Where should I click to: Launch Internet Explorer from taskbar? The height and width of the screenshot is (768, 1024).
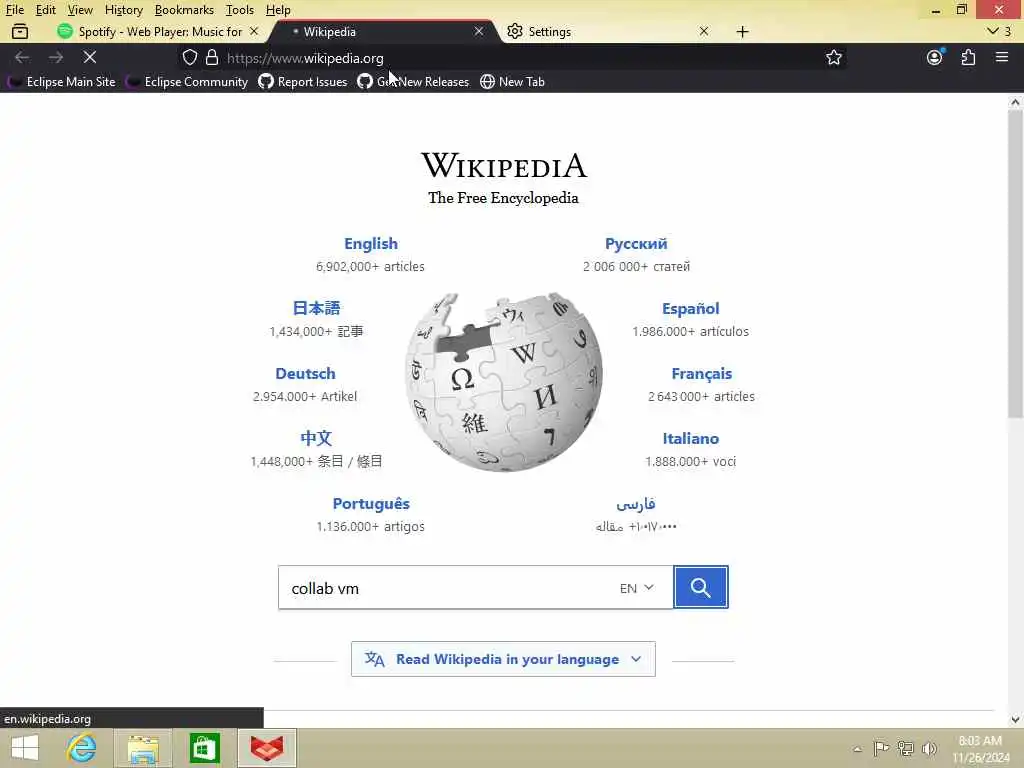coord(82,748)
